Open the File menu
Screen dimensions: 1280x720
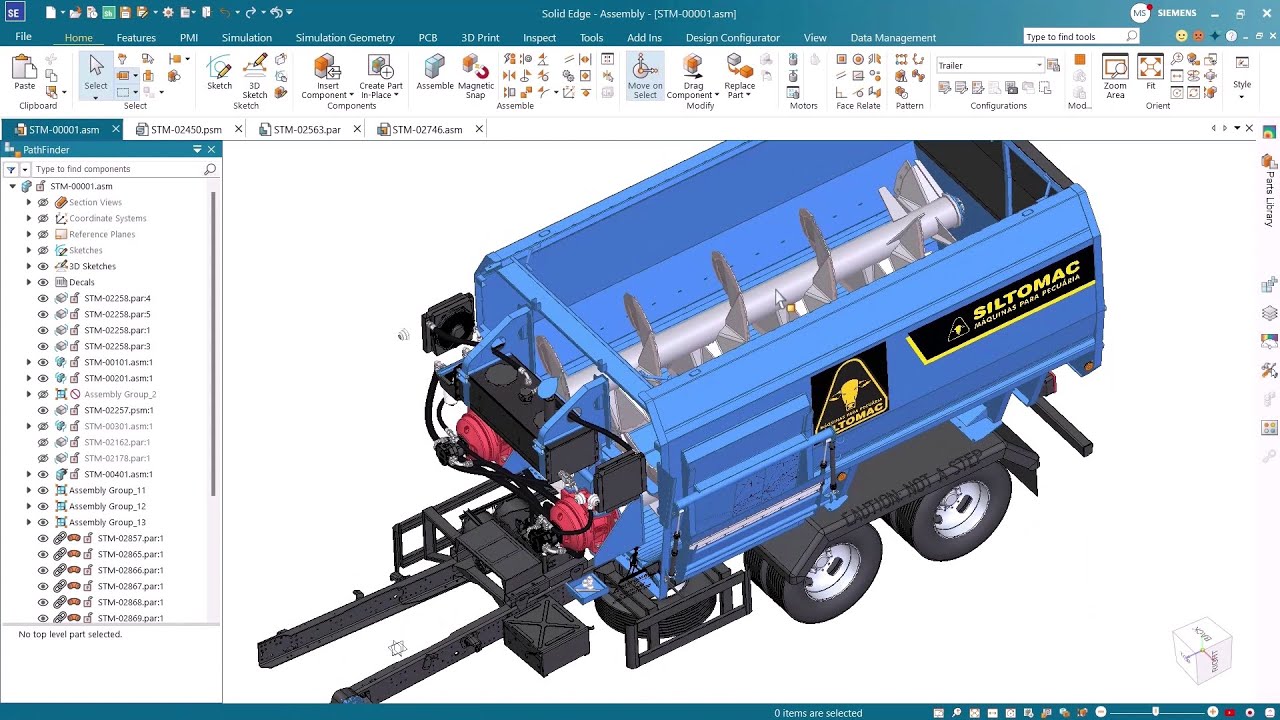[x=23, y=36]
